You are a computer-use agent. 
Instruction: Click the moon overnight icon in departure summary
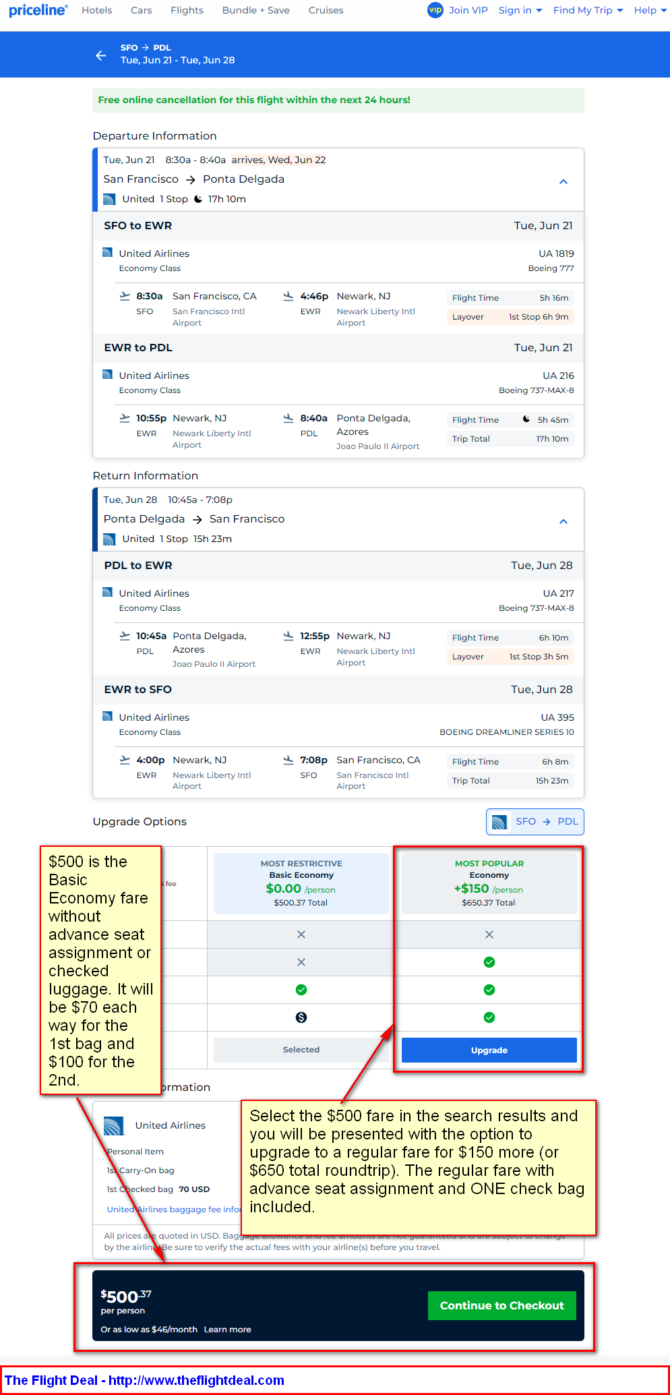(x=198, y=199)
